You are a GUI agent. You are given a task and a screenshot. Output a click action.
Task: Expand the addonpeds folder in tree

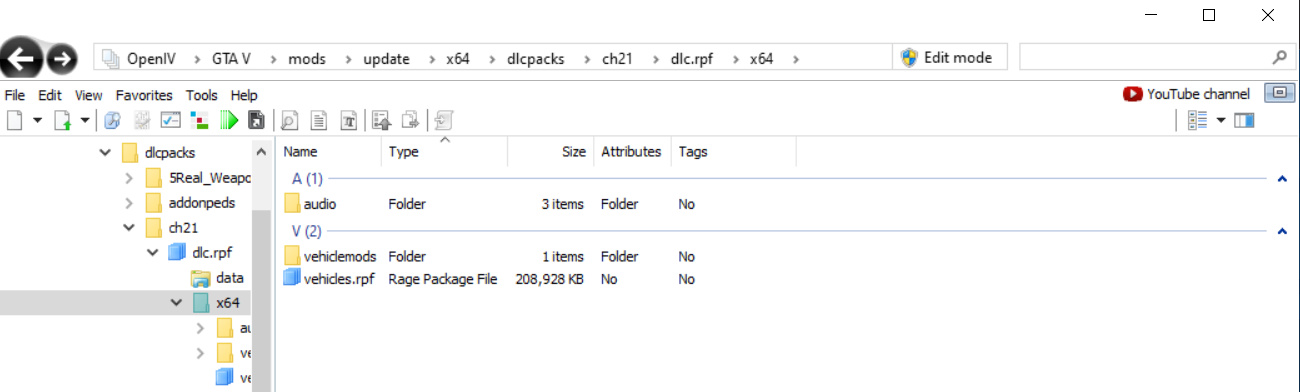[128, 203]
